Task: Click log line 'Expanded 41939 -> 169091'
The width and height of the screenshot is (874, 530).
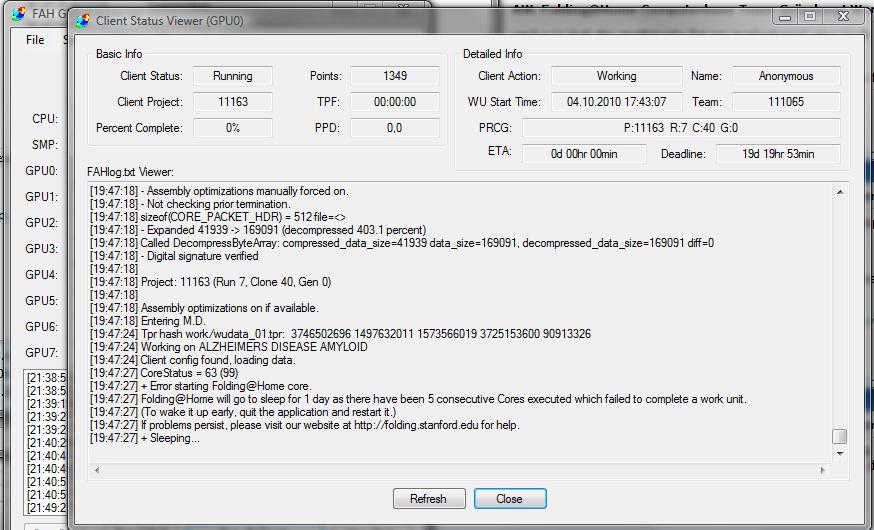Action: point(258,230)
